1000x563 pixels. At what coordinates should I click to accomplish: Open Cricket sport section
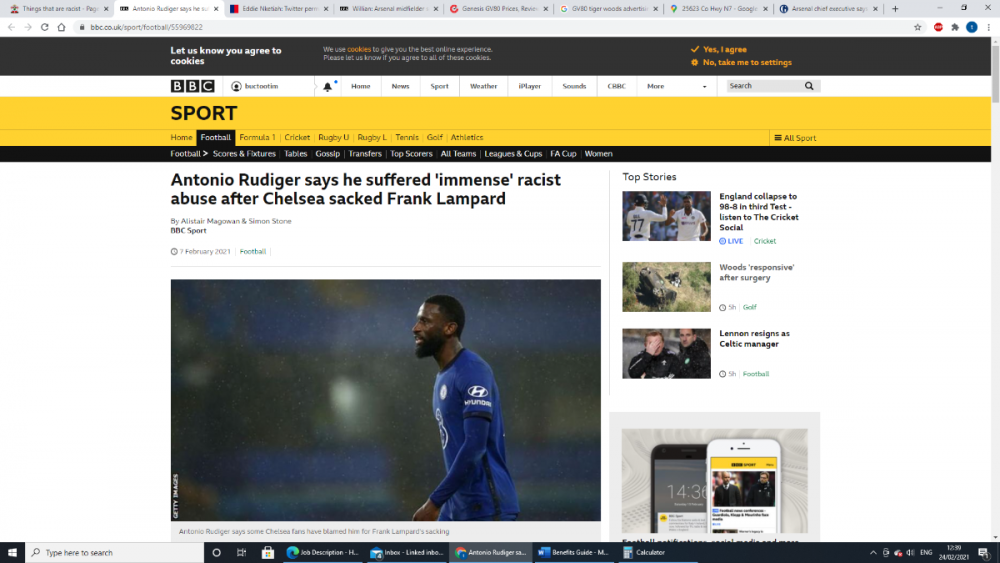click(x=297, y=138)
